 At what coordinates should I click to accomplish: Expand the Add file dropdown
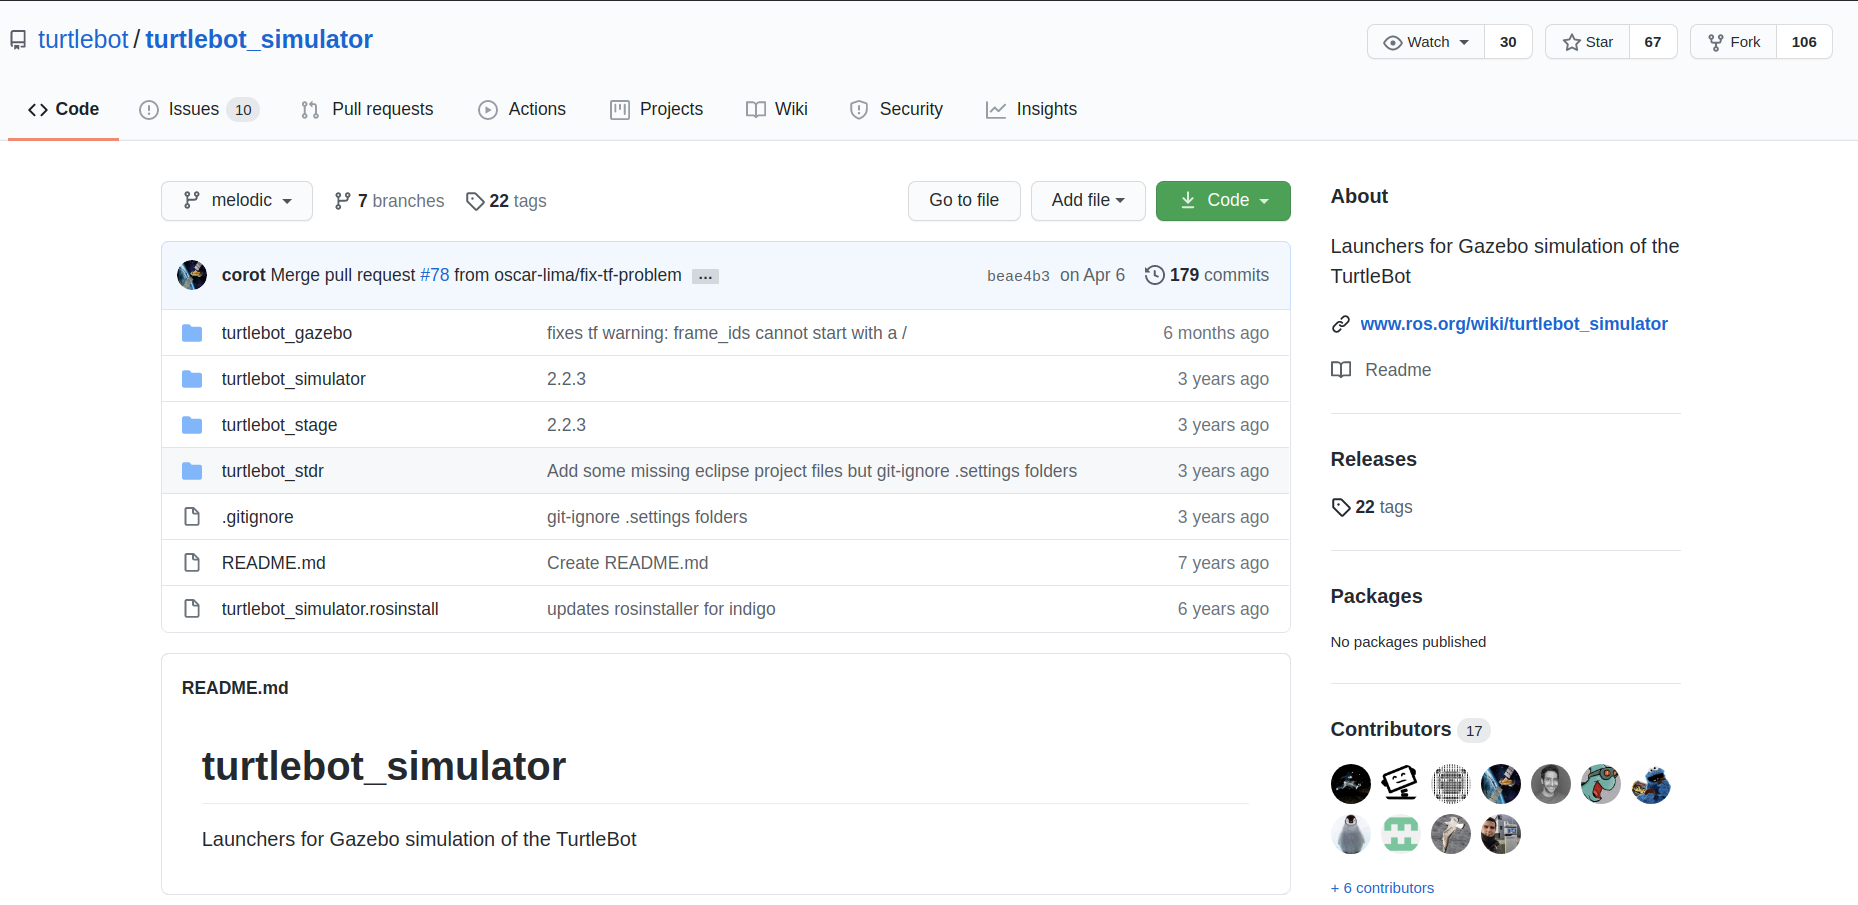click(1088, 201)
